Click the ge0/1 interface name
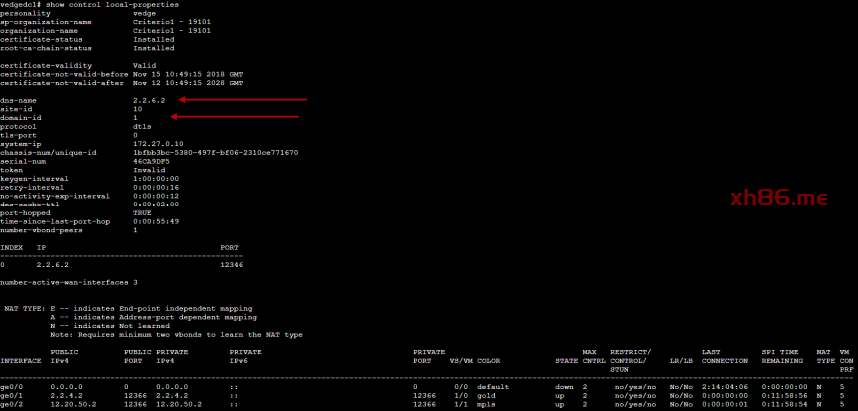The width and height of the screenshot is (858, 411). point(13,395)
